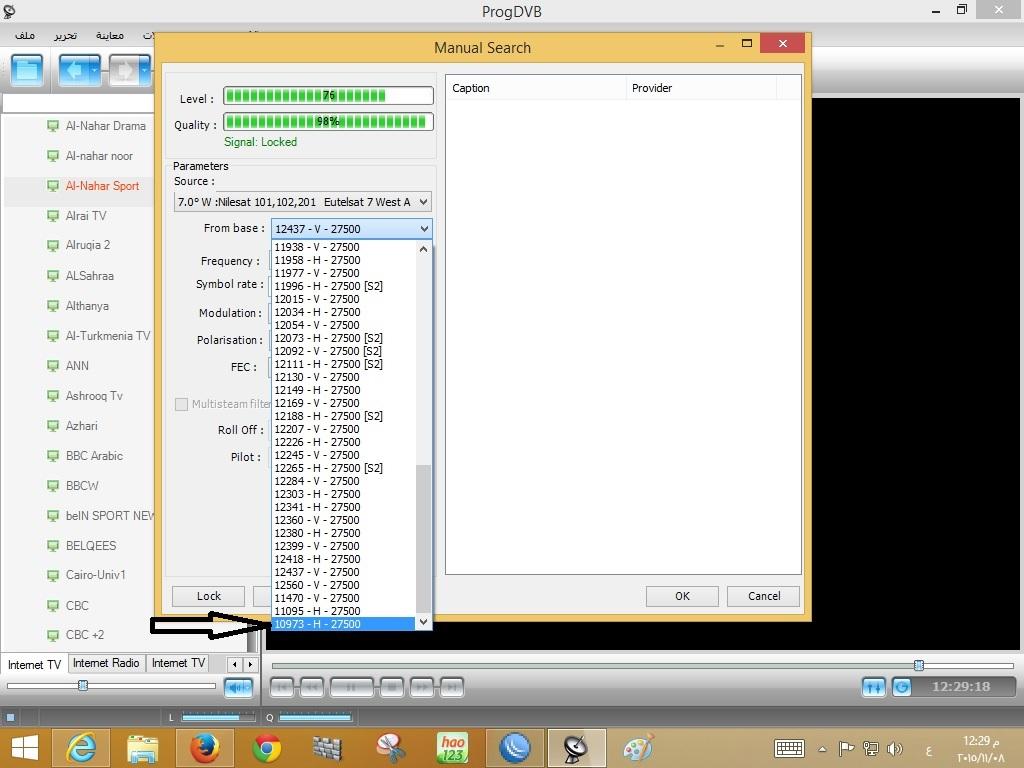The width and height of the screenshot is (1024, 768).
Task: Open File Explorer from the taskbar
Action: 142,748
